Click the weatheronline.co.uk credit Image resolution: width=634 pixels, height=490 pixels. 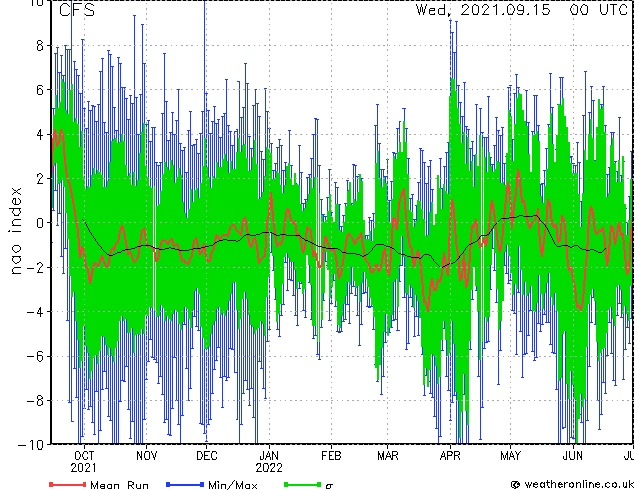[x=572, y=484]
